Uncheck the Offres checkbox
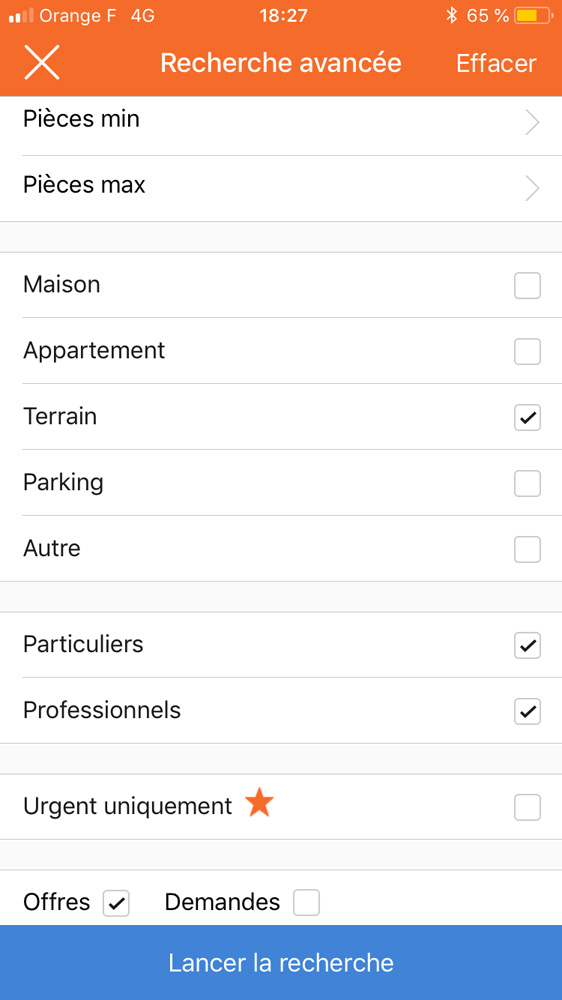This screenshot has width=562, height=1000. pyautogui.click(x=116, y=903)
